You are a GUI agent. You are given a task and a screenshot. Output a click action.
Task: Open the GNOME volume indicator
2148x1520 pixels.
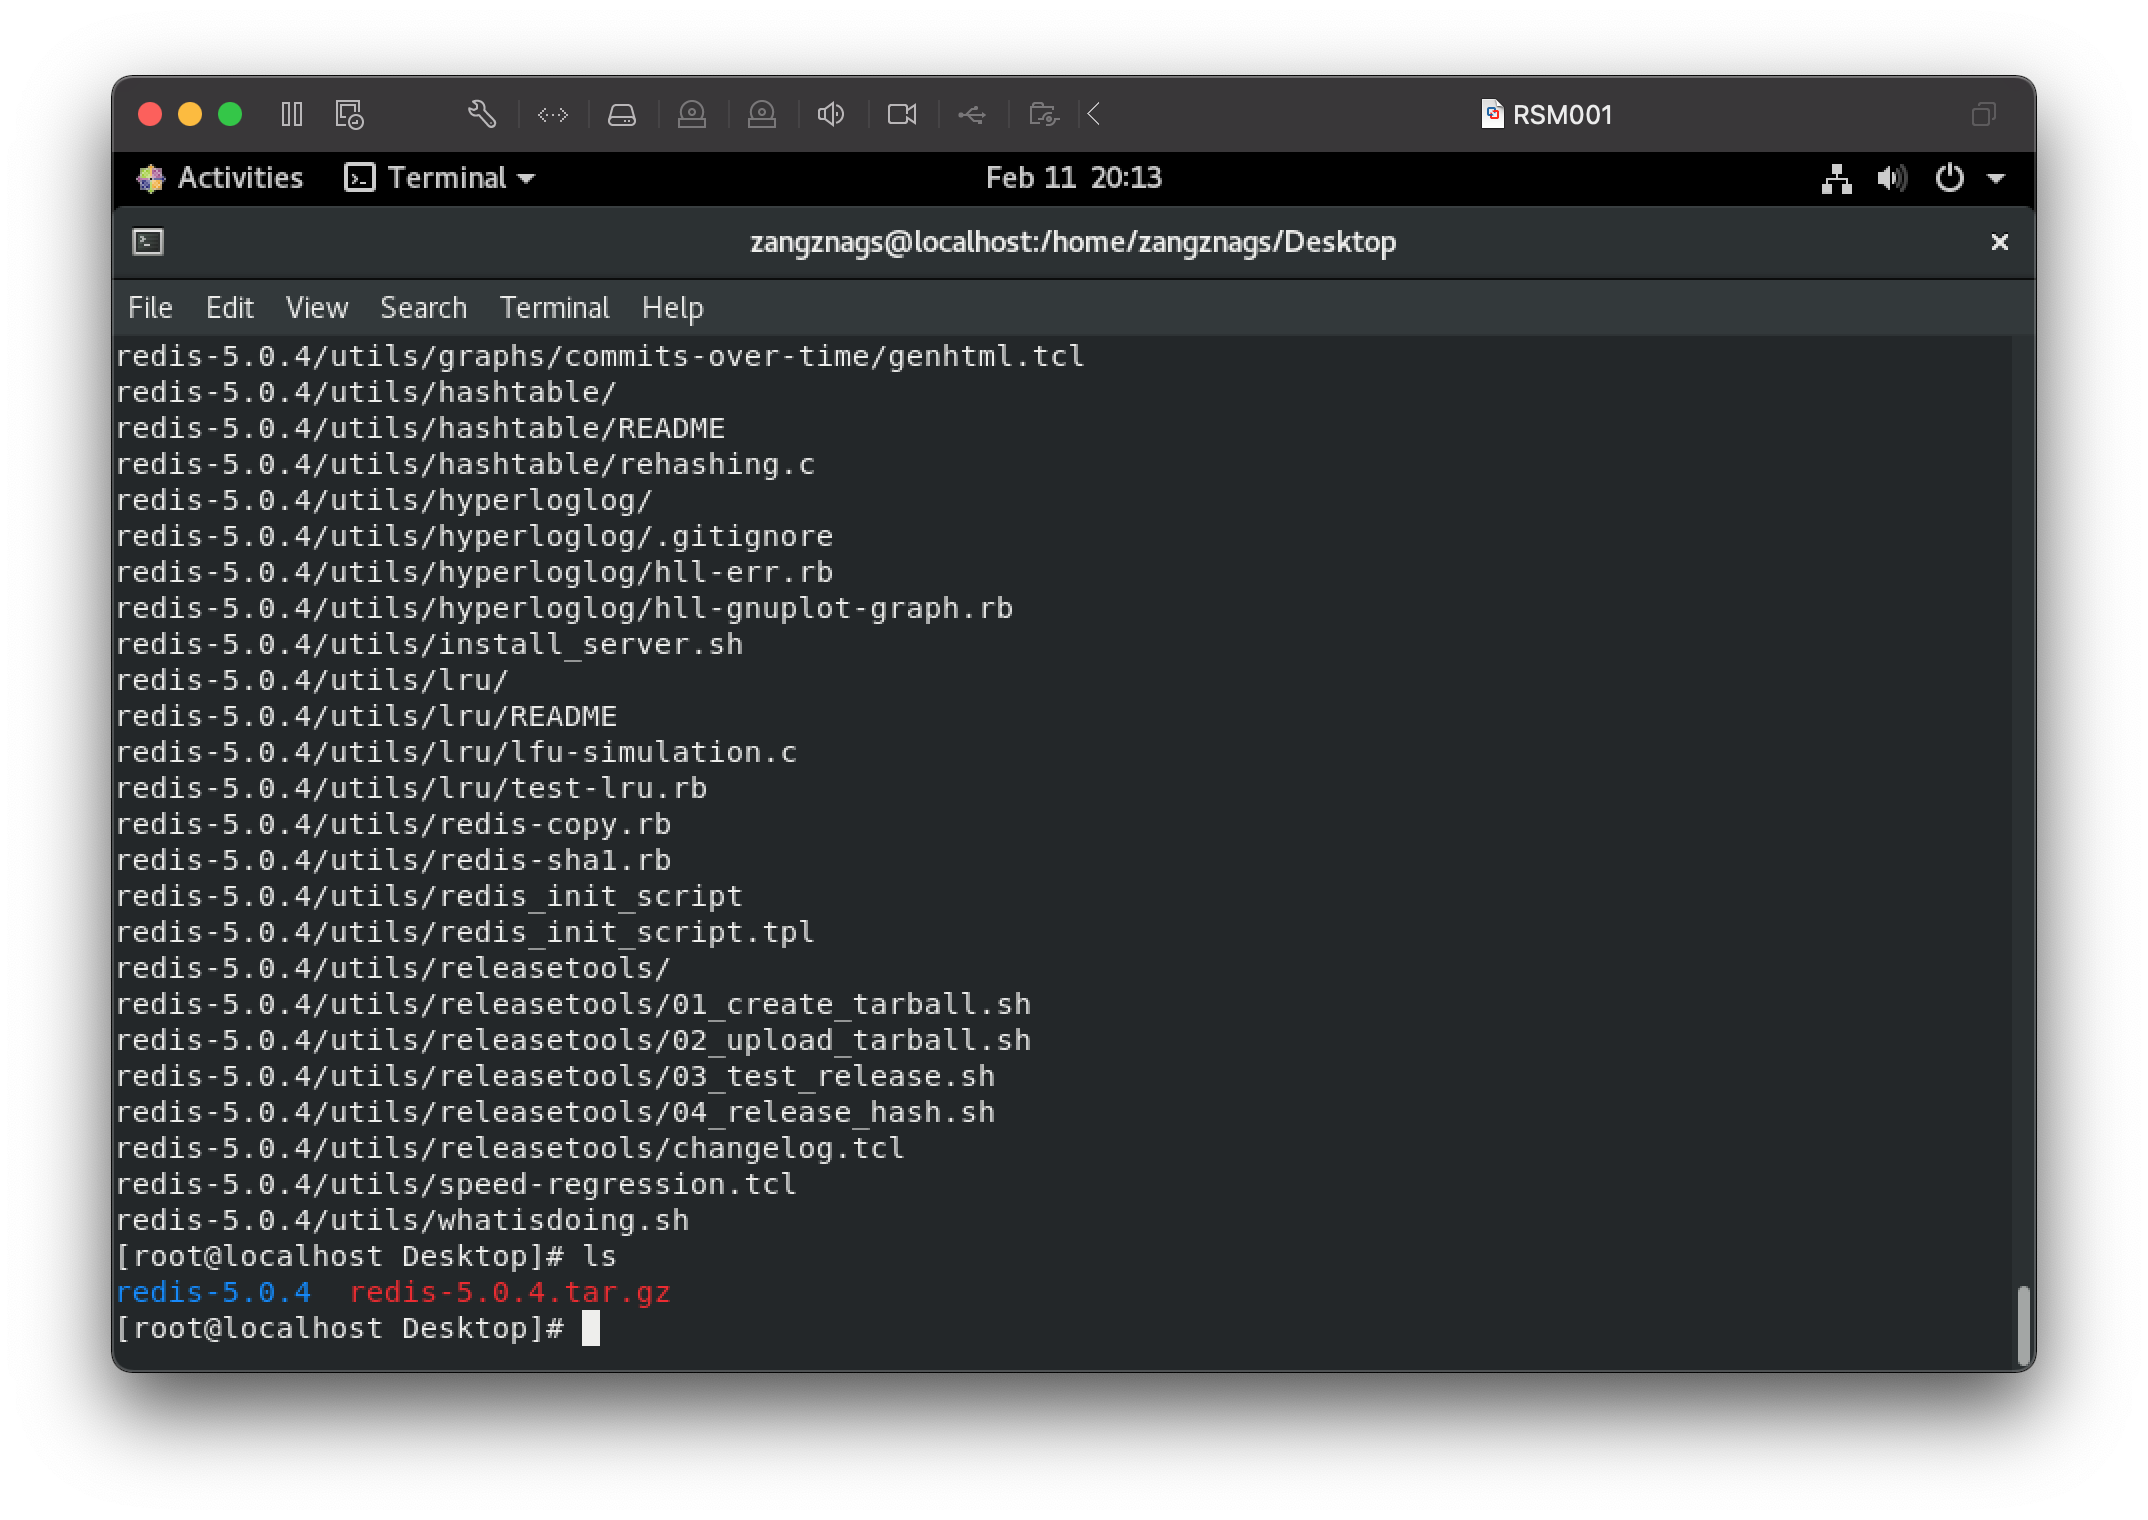tap(1891, 179)
